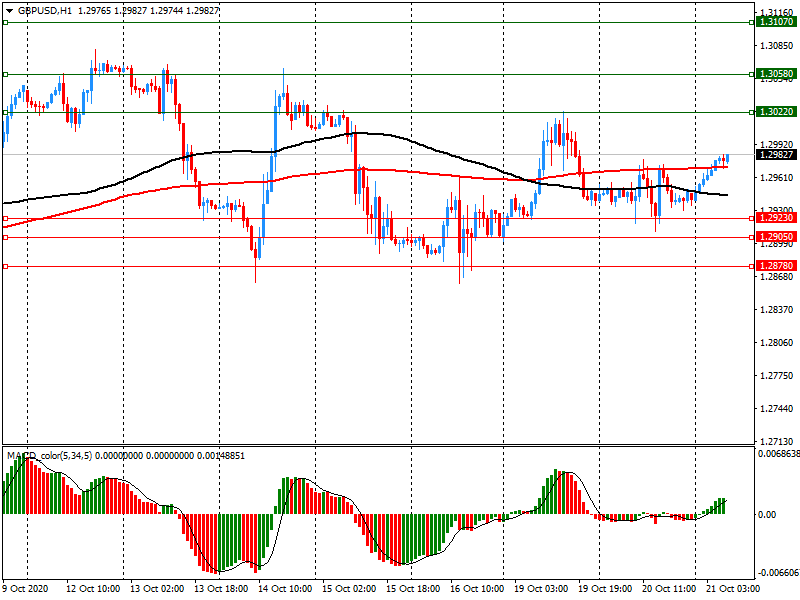The height and width of the screenshot is (600, 800).
Task: Grab left handle of the 1.28780 line
Action: pyautogui.click(x=5, y=266)
